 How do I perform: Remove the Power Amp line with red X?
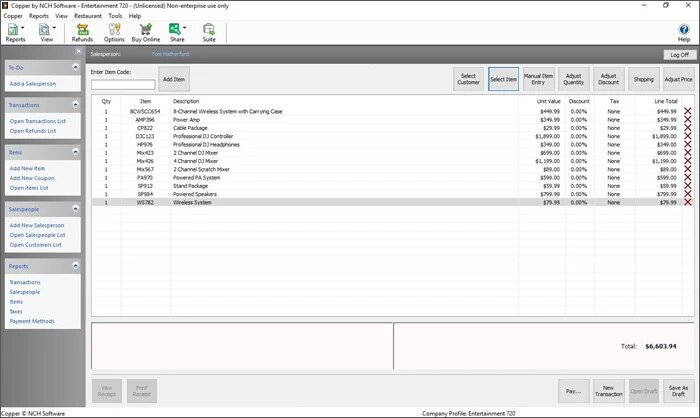tap(688, 120)
